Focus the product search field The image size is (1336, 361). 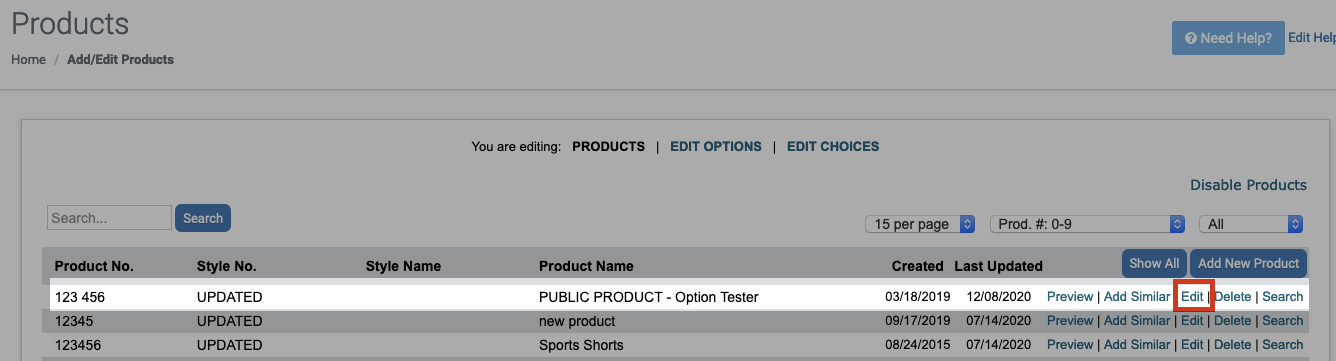[110, 218]
